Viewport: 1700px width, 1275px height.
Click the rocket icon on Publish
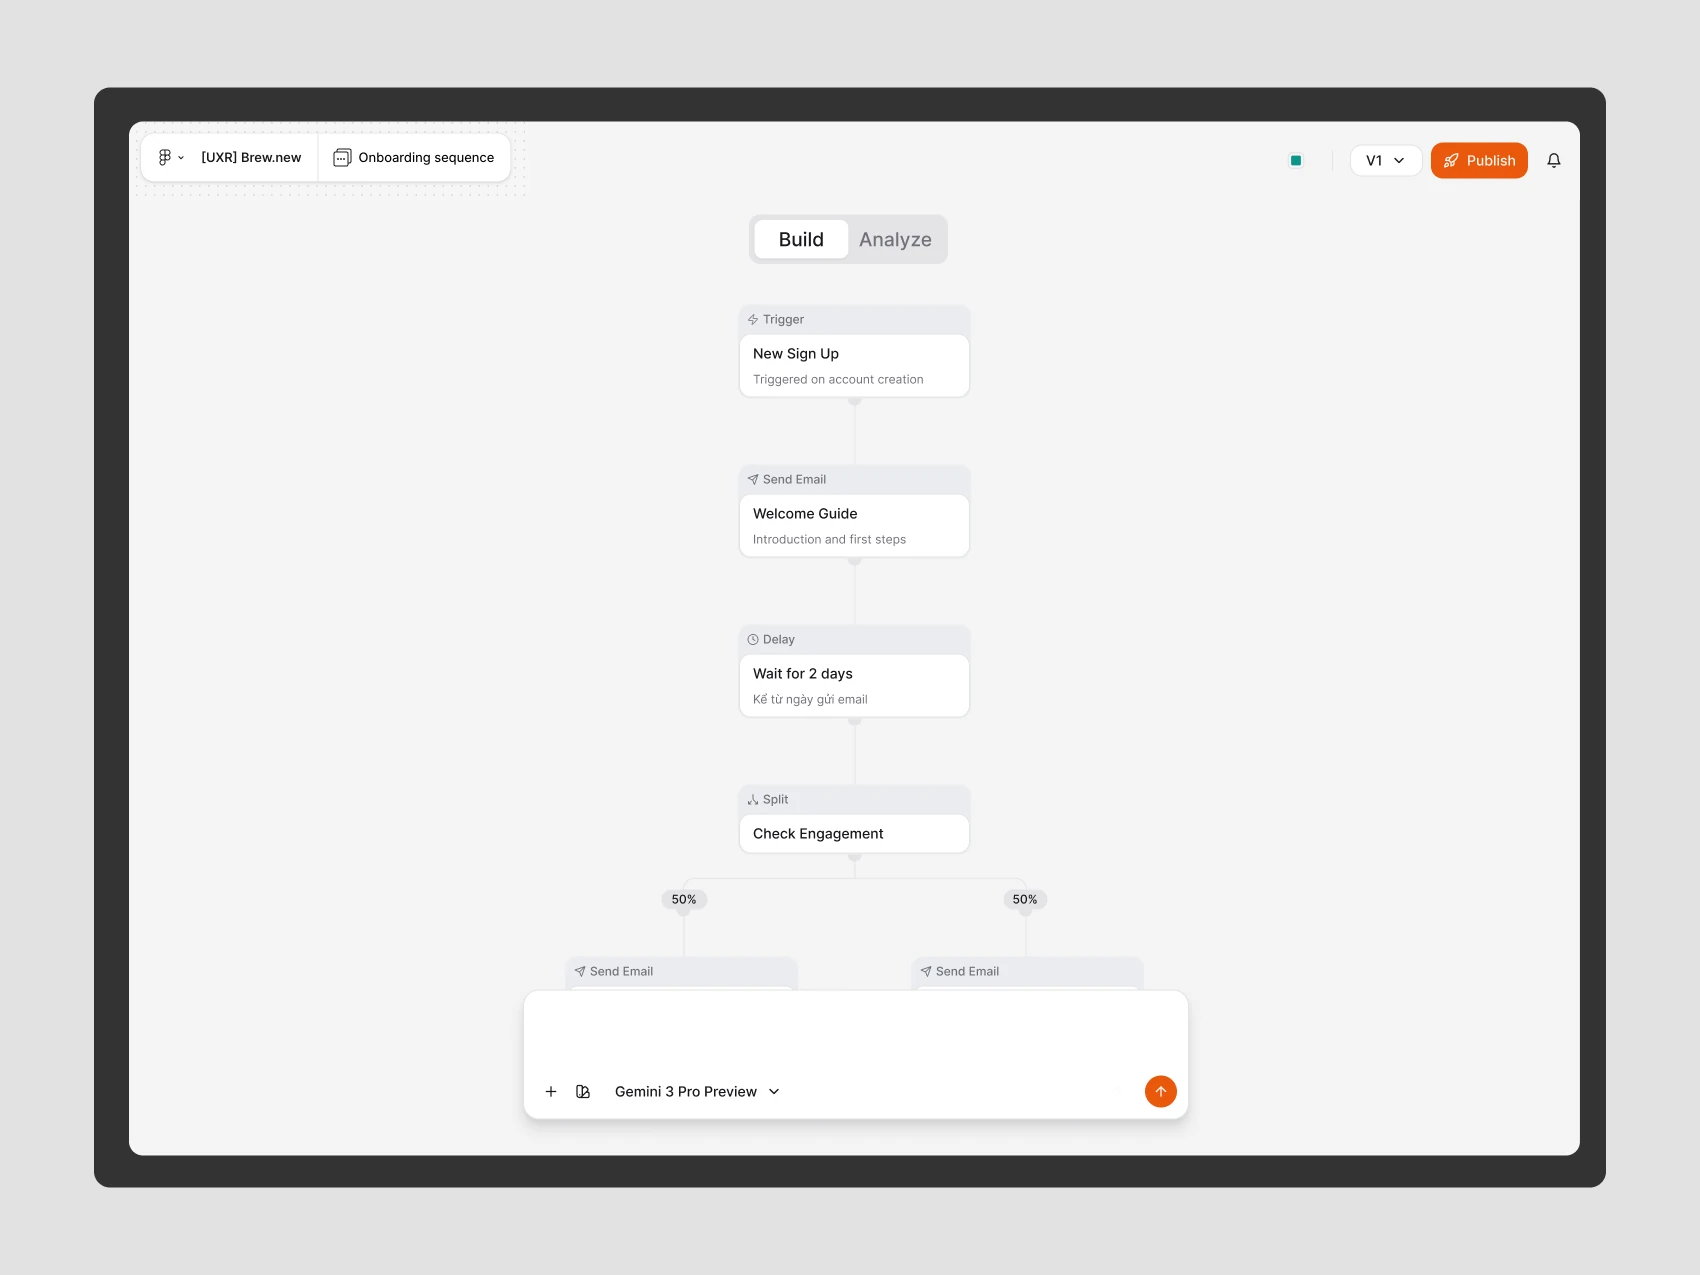click(1451, 160)
